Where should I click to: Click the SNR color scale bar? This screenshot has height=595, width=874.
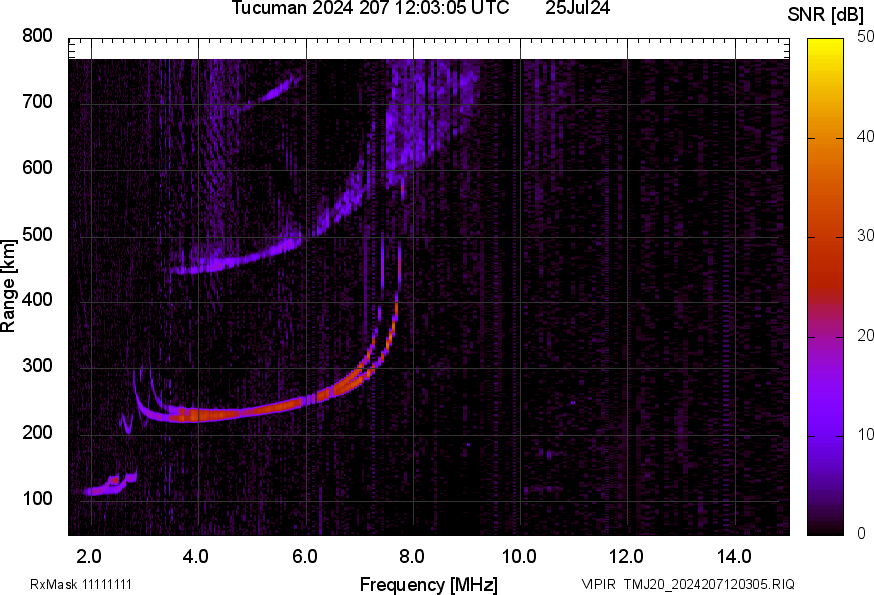(x=826, y=287)
